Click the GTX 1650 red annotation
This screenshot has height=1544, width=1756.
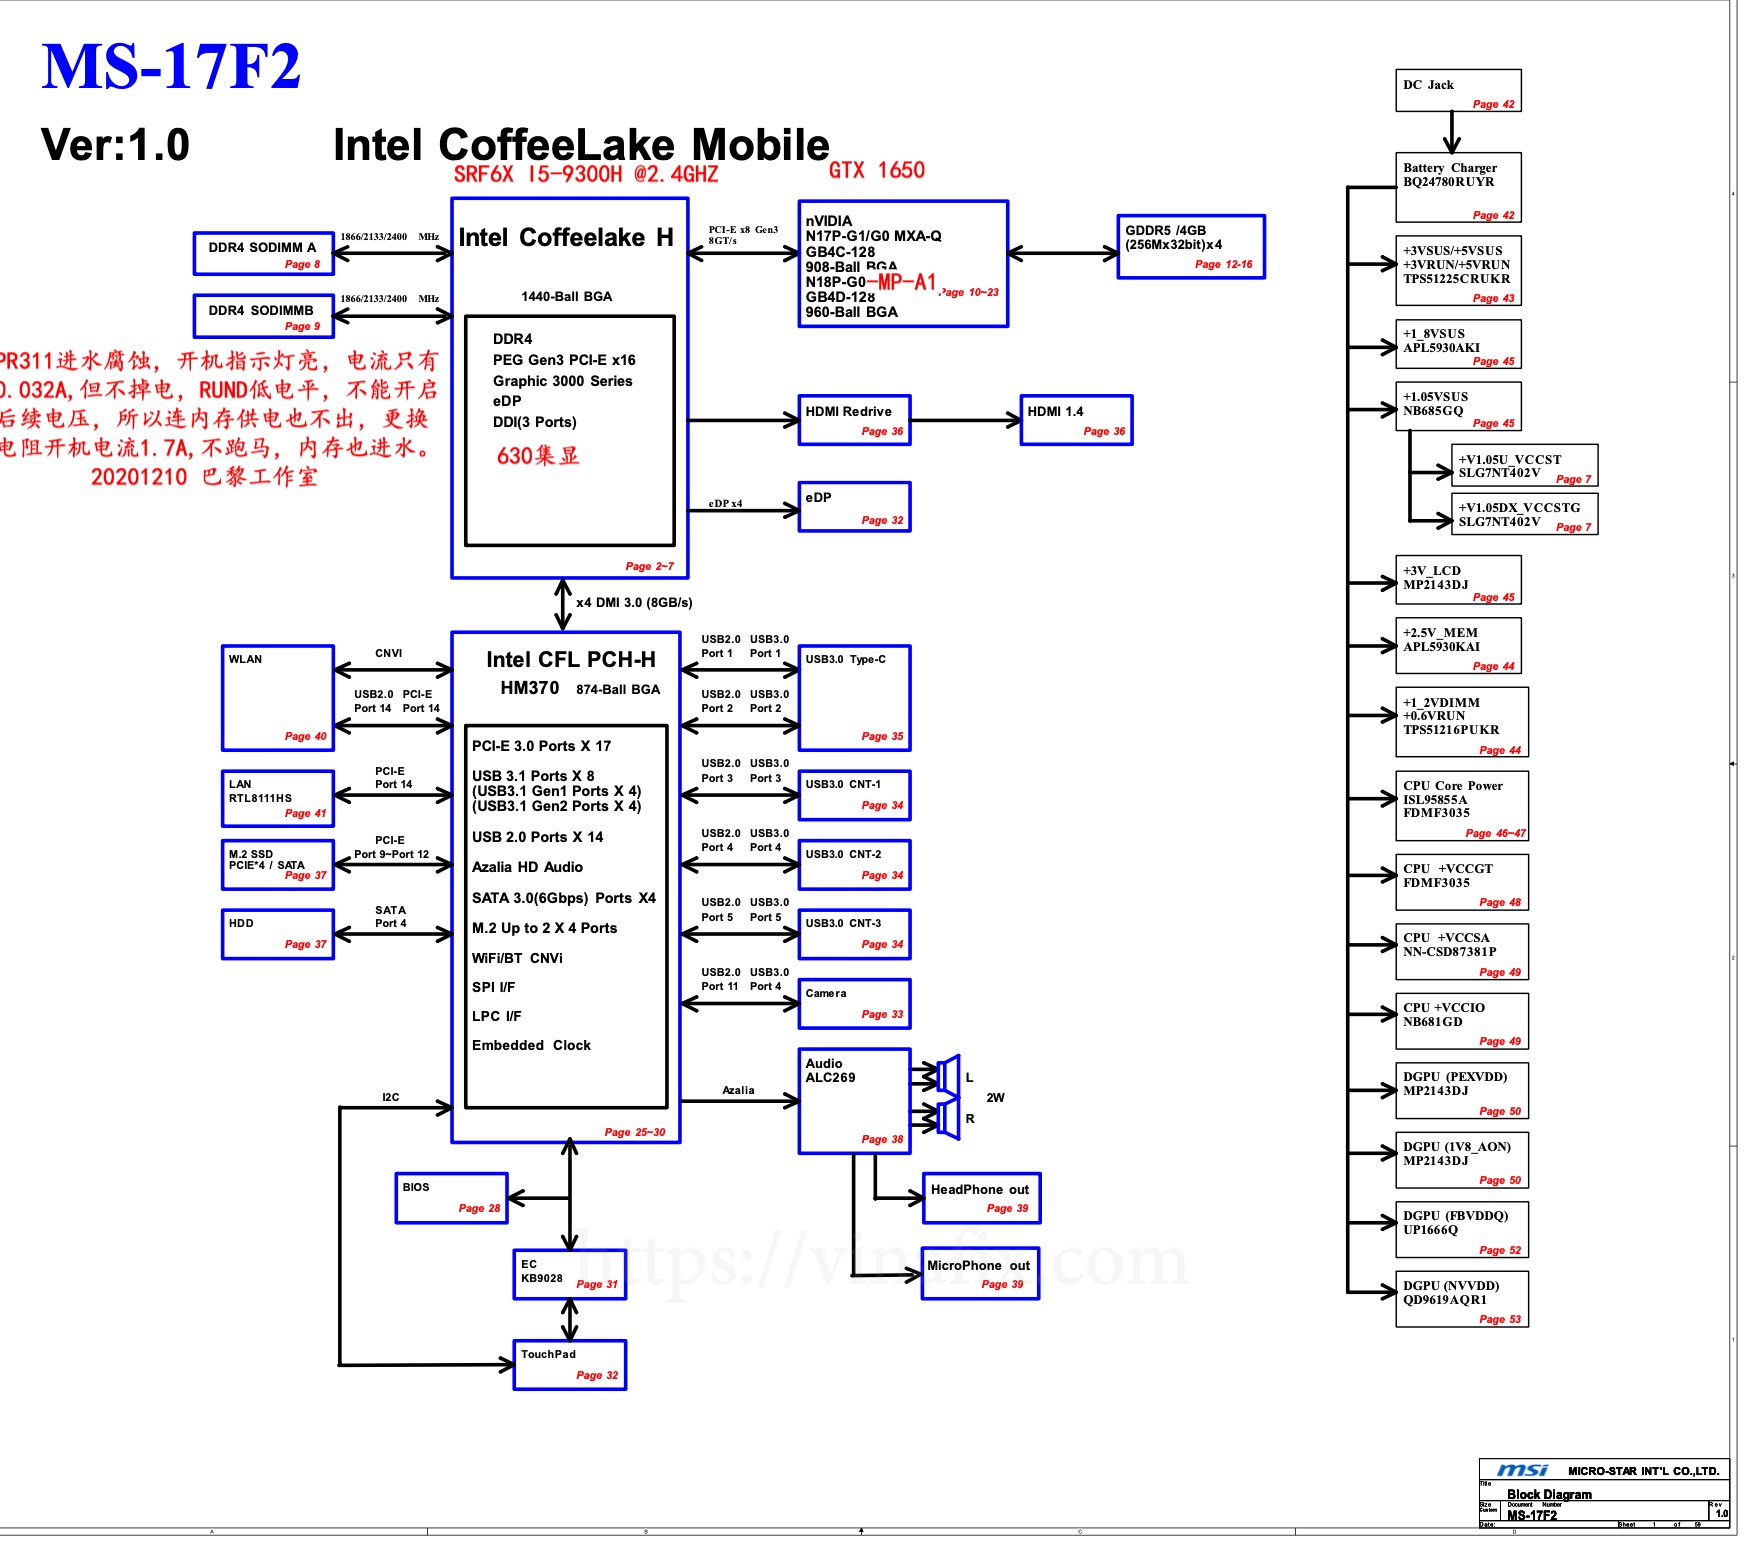877,170
